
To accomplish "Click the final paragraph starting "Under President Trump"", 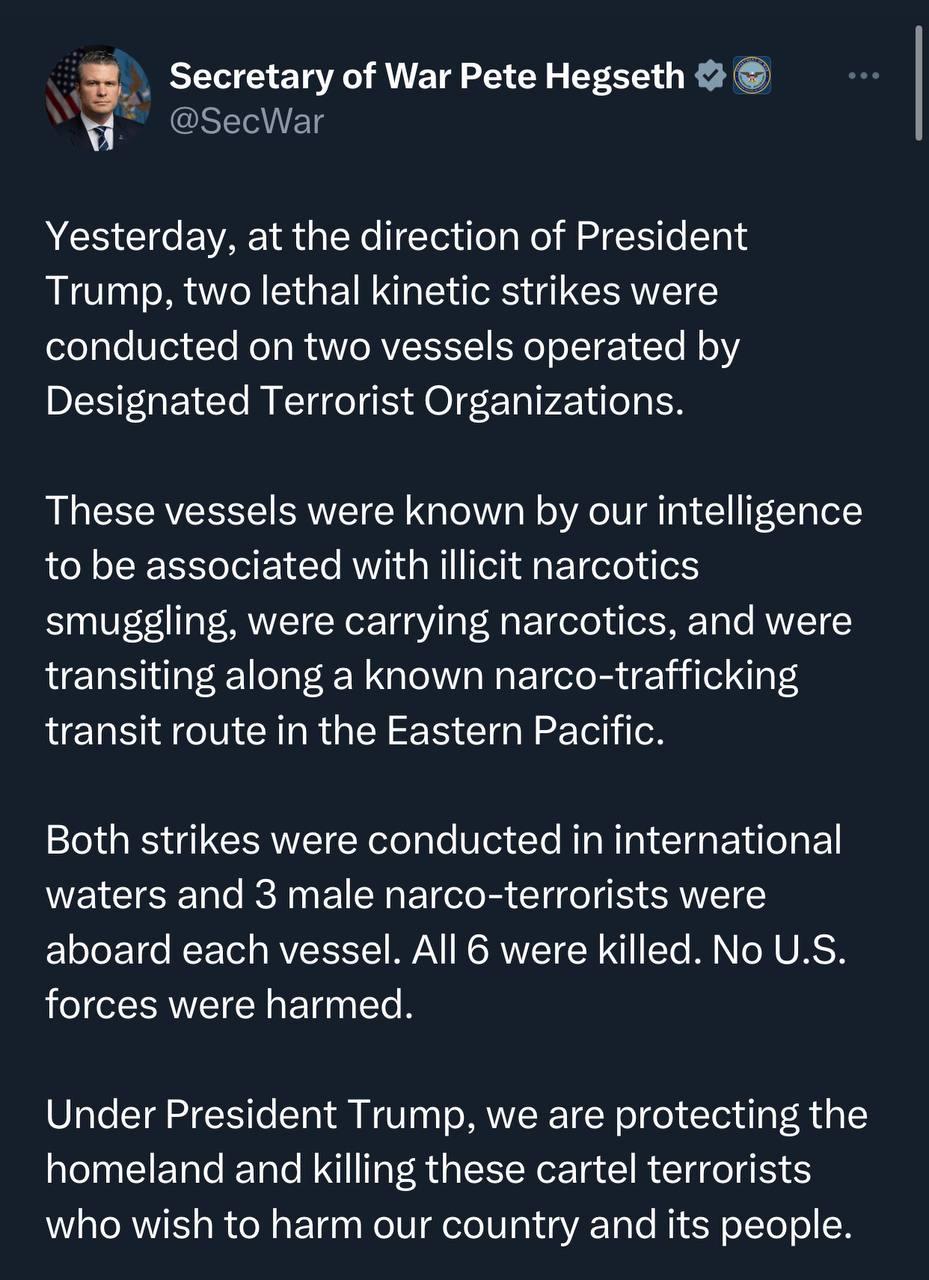I will (x=456, y=1169).
